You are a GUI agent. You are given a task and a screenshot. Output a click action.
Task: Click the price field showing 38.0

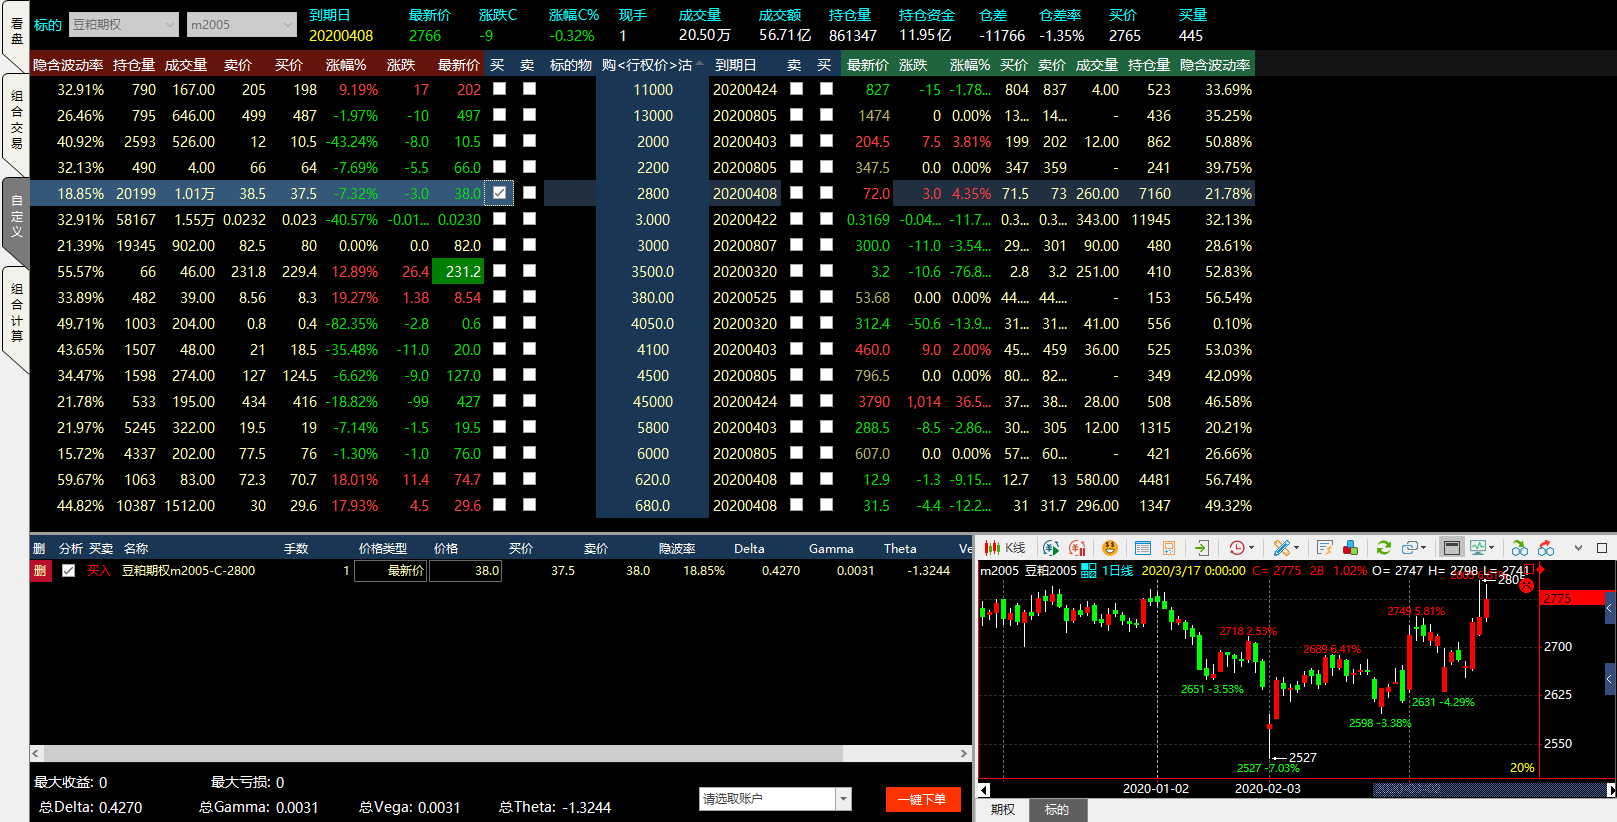tap(466, 571)
